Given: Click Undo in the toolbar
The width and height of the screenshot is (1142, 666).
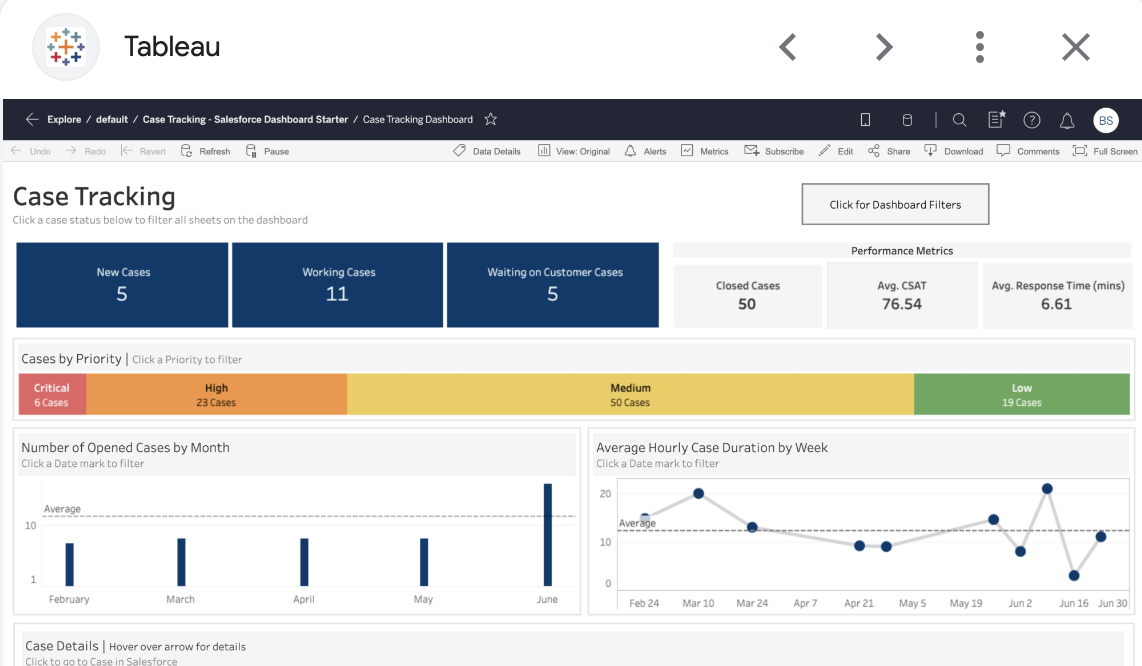Looking at the screenshot, I should 31,151.
